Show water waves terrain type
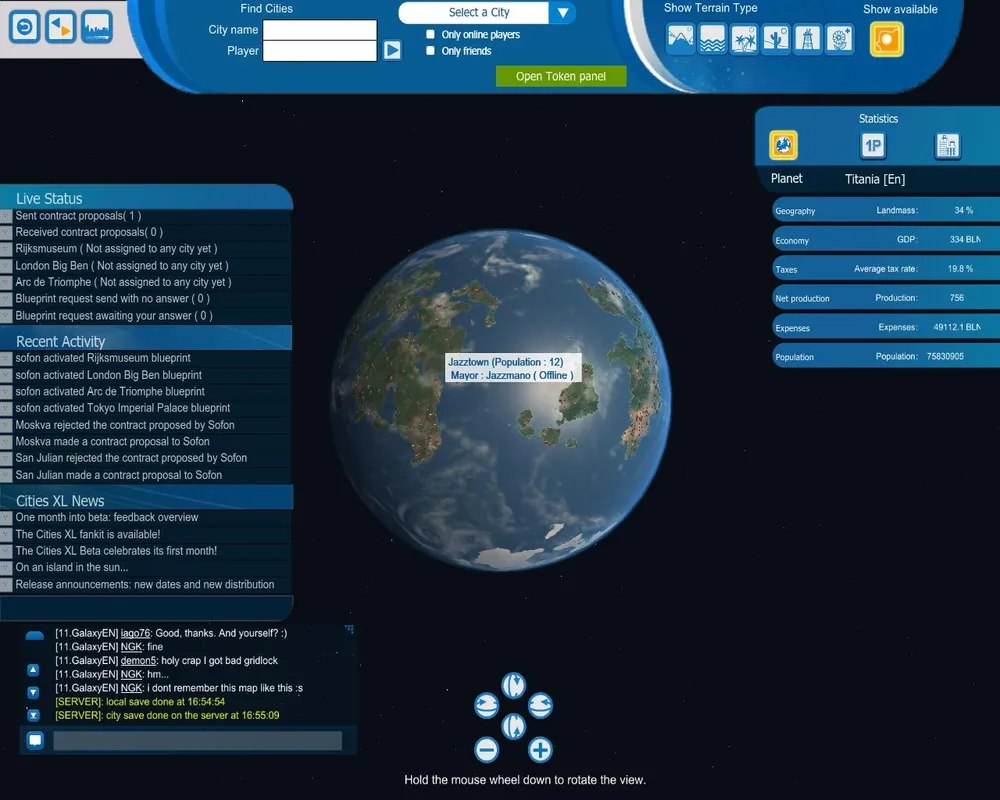Viewport: 1000px width, 800px height. coord(712,39)
